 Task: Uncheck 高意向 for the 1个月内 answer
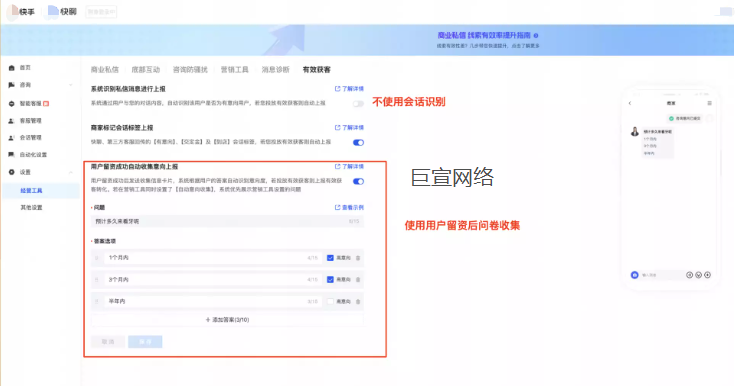[x=330, y=258]
